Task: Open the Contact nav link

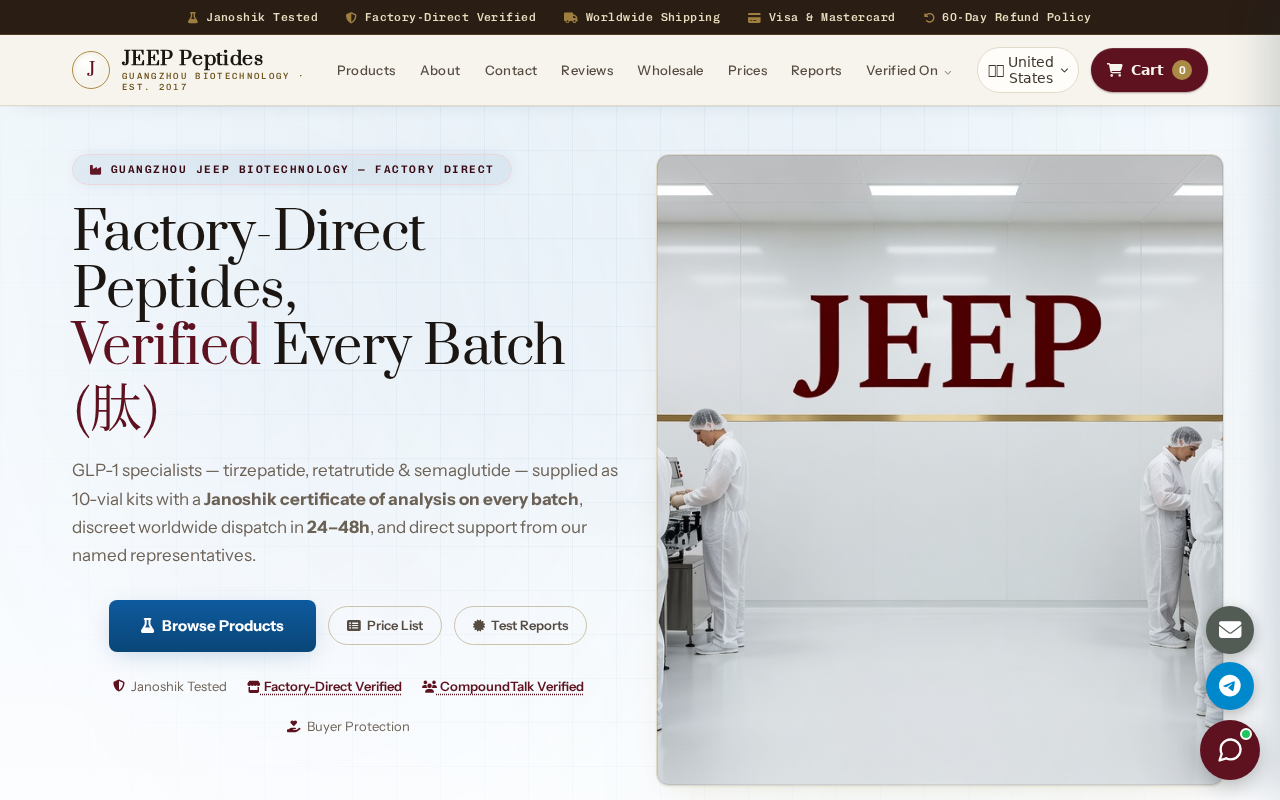Action: pos(511,70)
